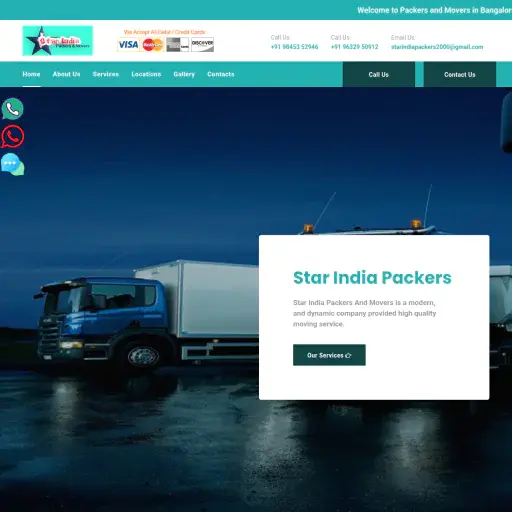Image resolution: width=512 pixels, height=512 pixels.
Task: Click the MasterCard icon
Action: coord(153,45)
